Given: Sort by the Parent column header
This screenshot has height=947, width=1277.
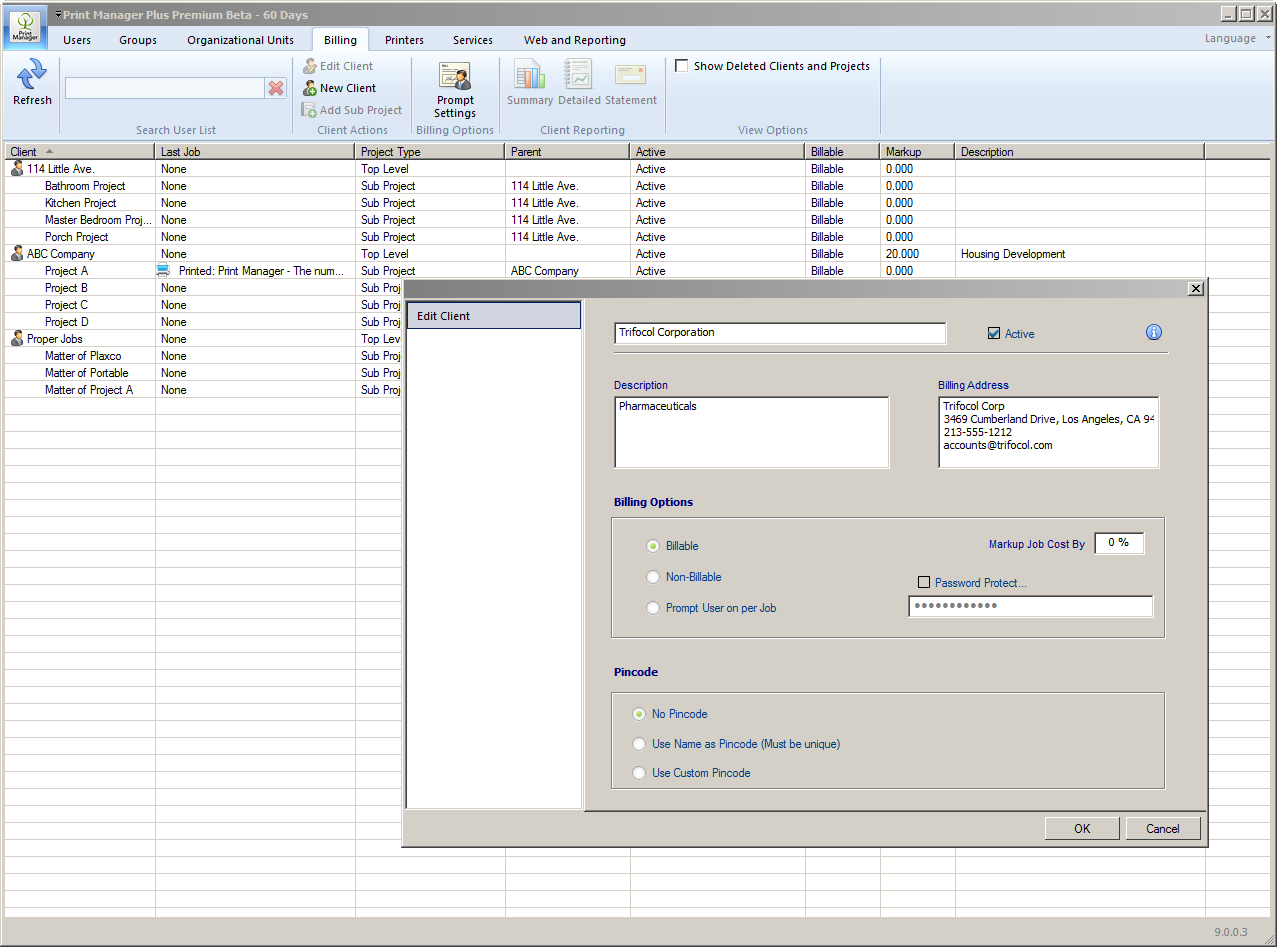Looking at the screenshot, I should pos(568,152).
